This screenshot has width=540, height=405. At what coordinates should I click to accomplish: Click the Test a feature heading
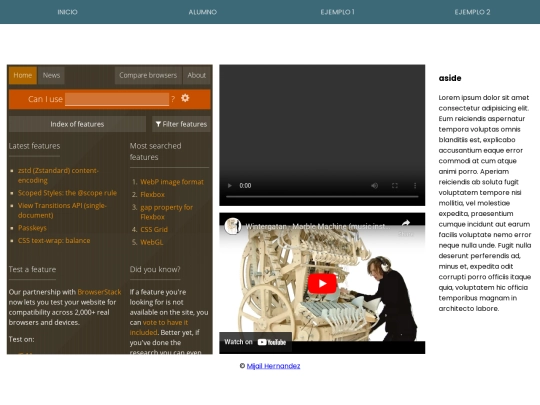pyautogui.click(x=32, y=269)
